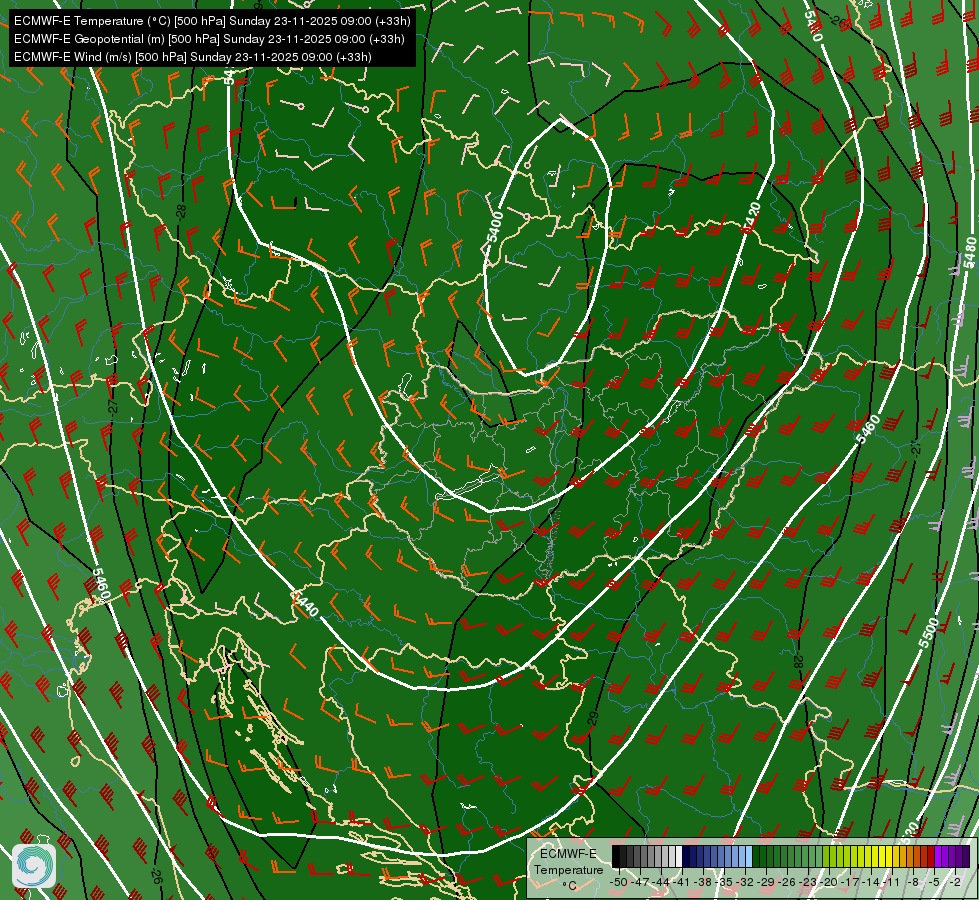Click the 5500 geopotential contour label
979x900 pixels.
tap(928, 632)
